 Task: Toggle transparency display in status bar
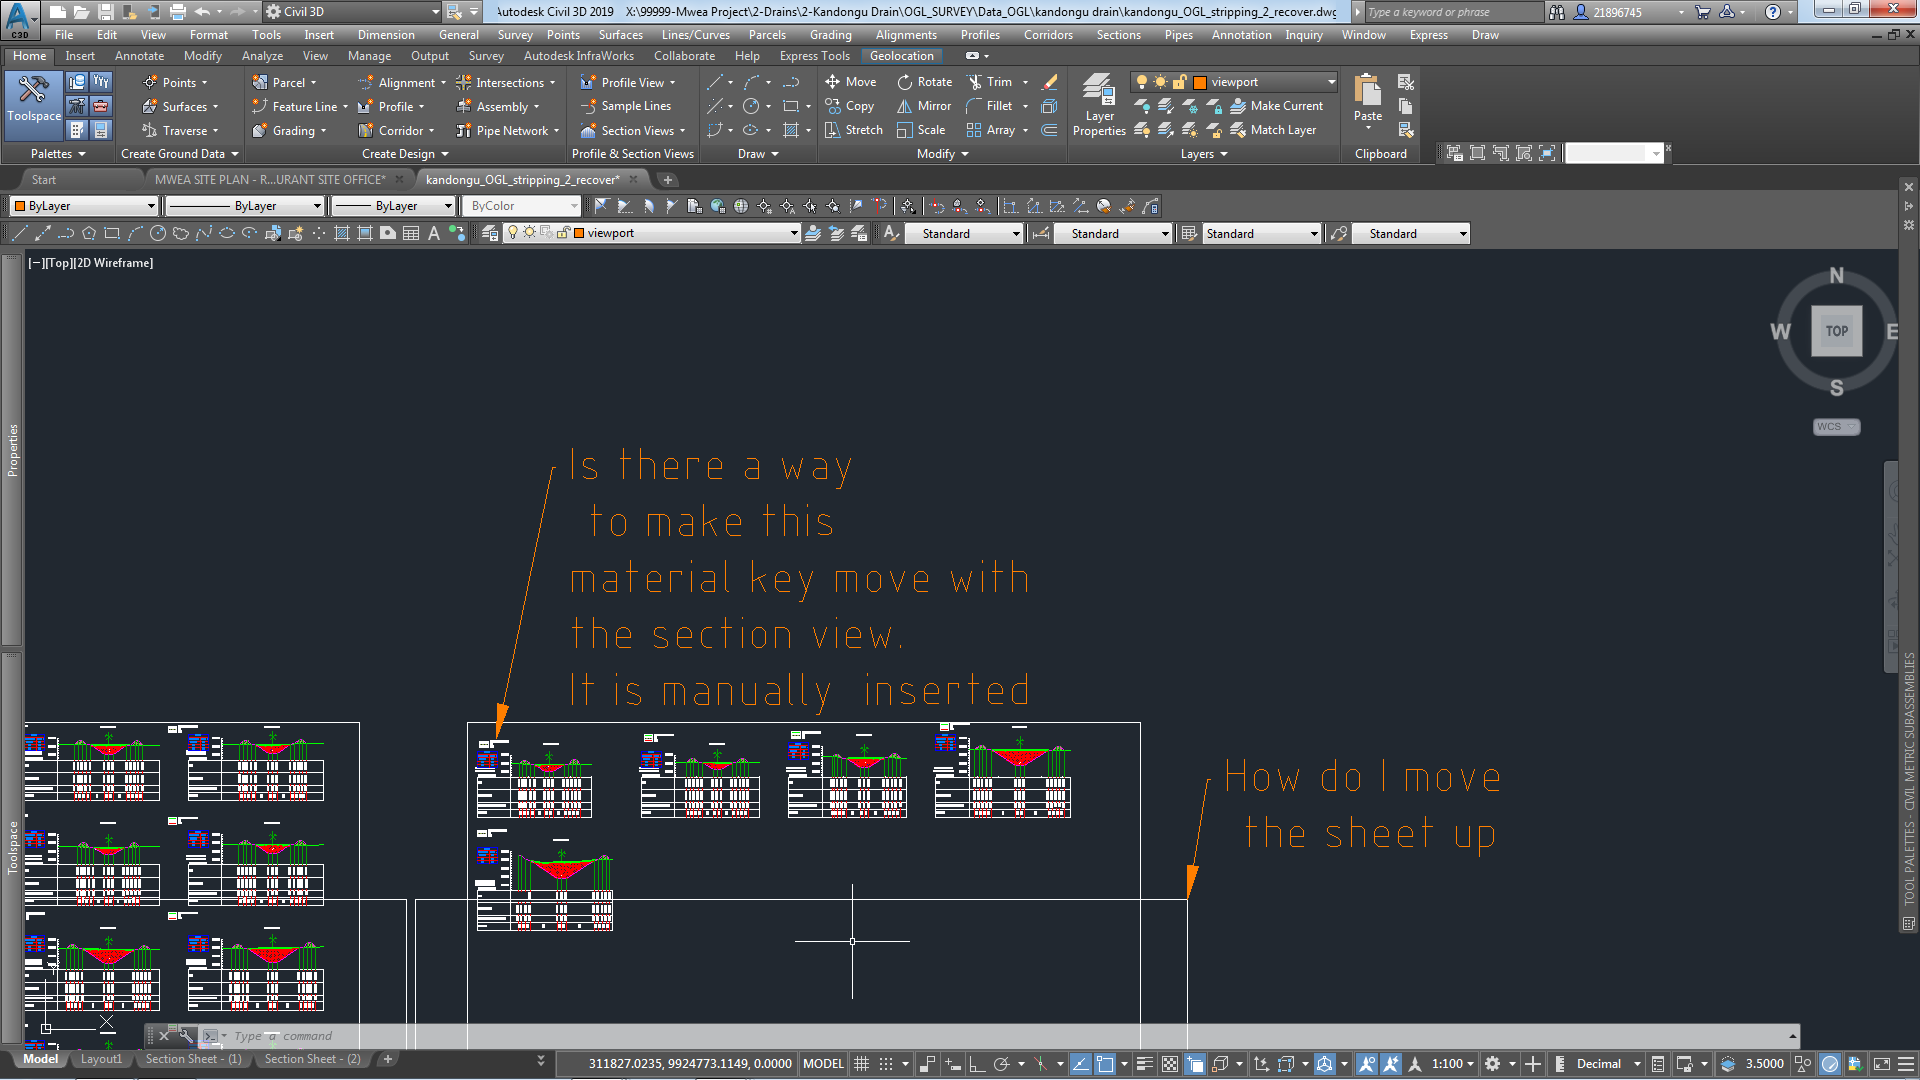(x=1169, y=1064)
